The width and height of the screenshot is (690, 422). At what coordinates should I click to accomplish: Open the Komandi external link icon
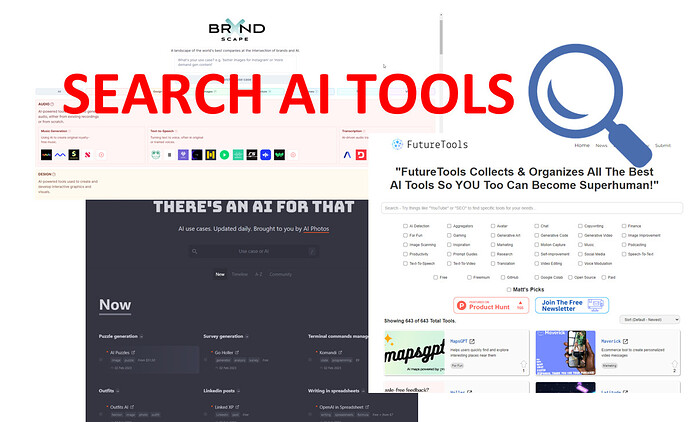click(x=340, y=352)
